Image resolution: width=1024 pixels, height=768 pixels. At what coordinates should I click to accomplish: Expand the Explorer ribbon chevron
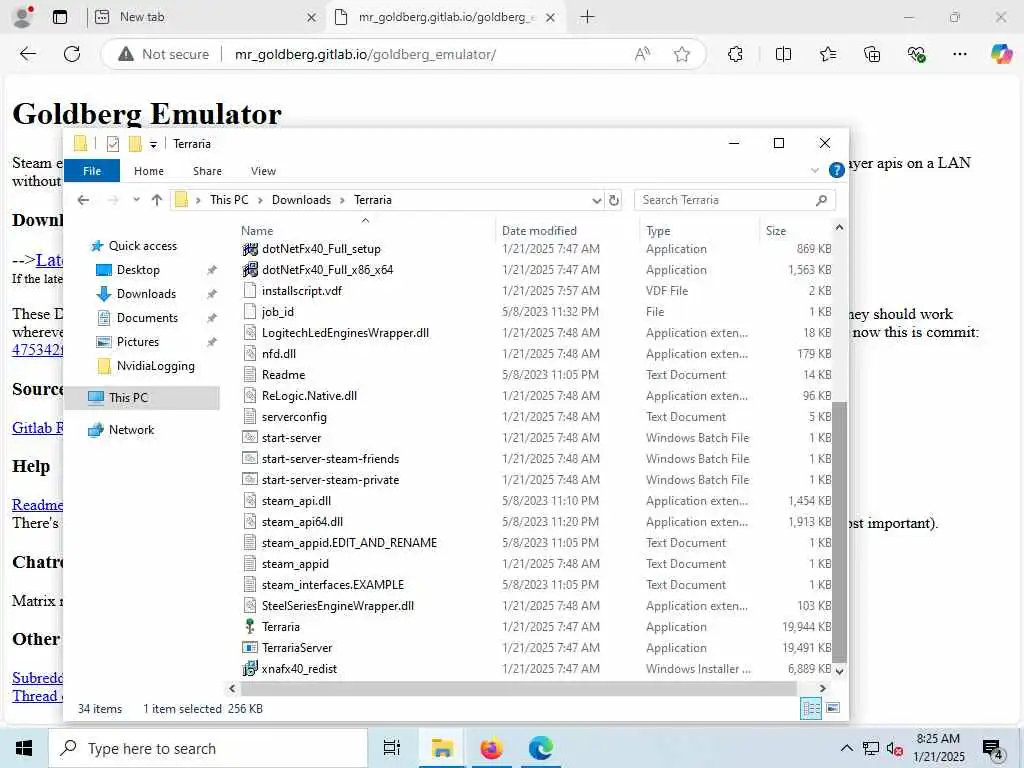click(814, 170)
